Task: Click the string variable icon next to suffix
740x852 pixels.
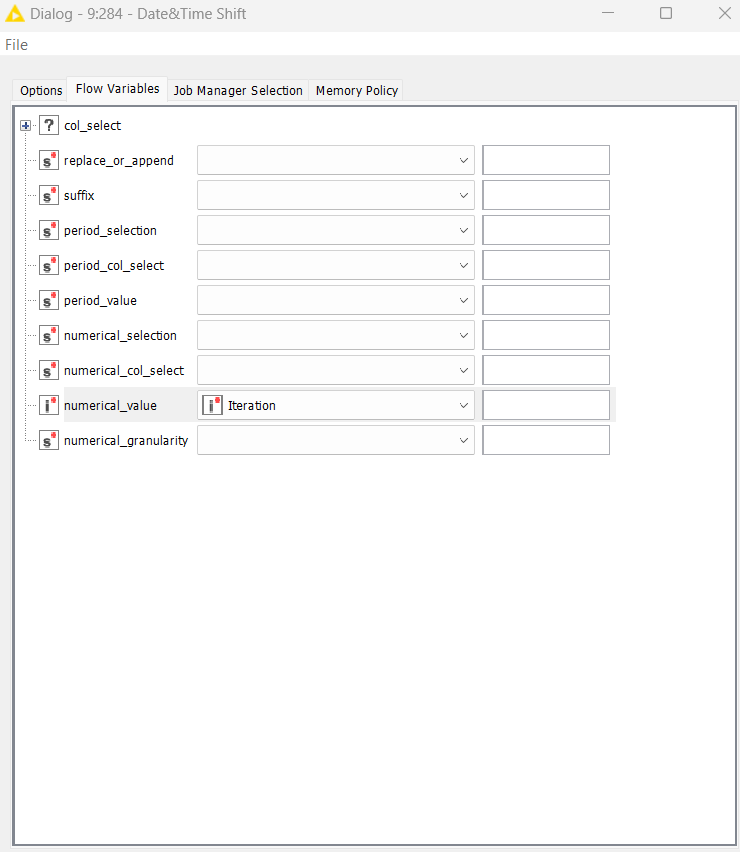Action: [x=49, y=196]
